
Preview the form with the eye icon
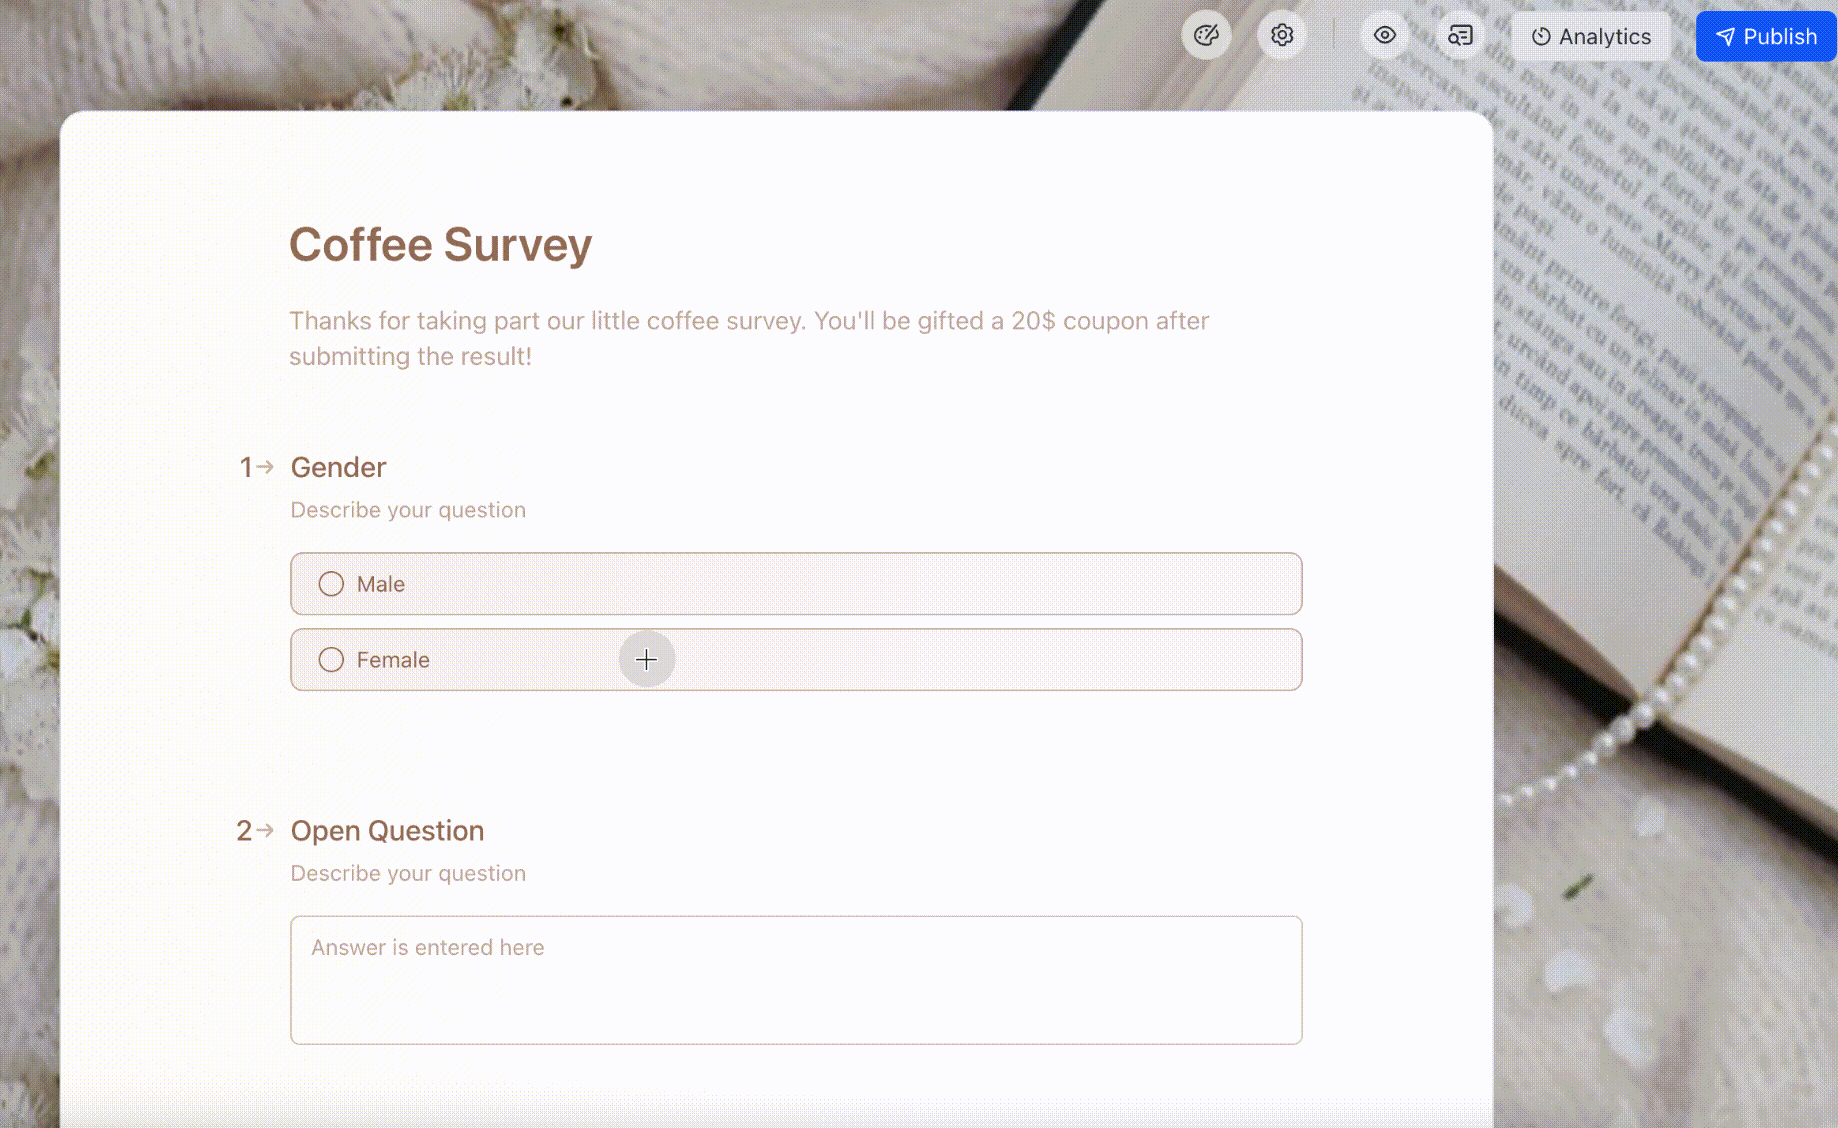pyautogui.click(x=1385, y=36)
